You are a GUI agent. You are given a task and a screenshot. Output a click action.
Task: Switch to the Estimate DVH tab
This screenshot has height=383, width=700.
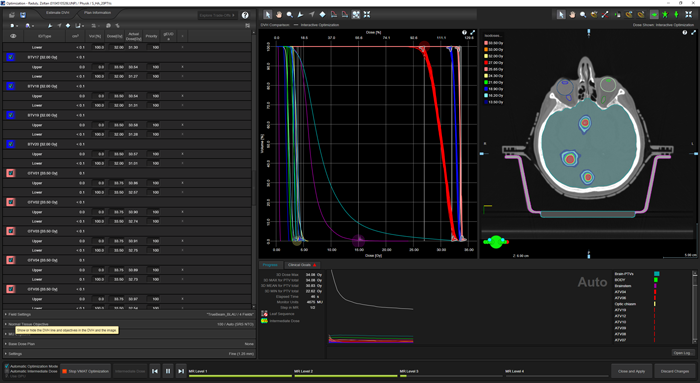[x=58, y=13]
